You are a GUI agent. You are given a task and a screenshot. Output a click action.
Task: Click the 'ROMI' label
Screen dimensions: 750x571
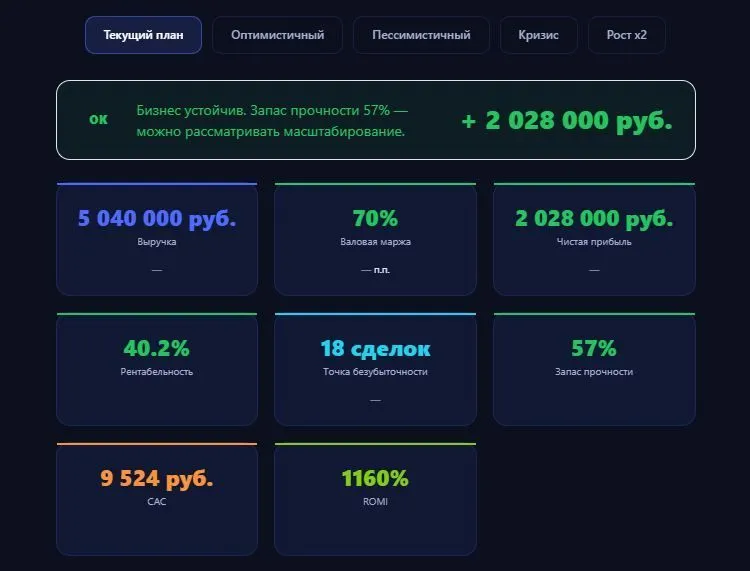click(375, 502)
